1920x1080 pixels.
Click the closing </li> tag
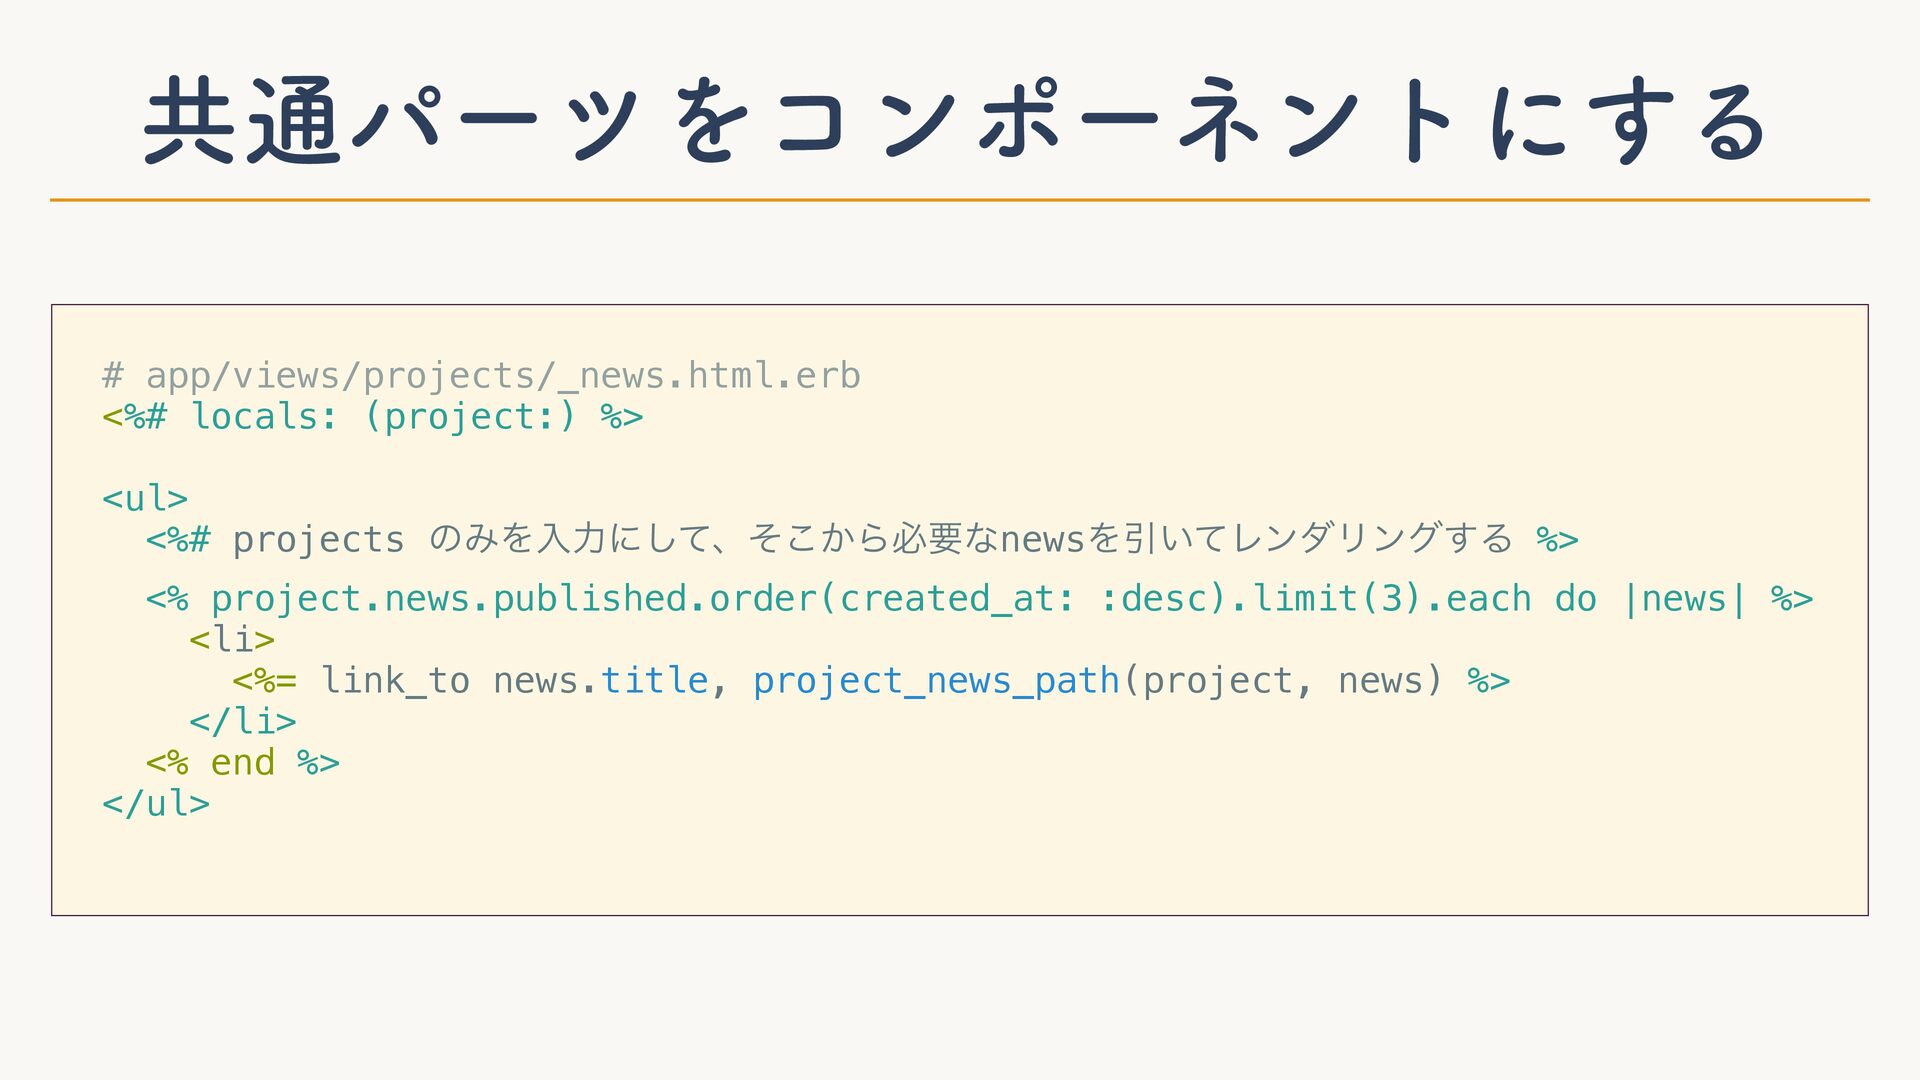[x=243, y=721]
